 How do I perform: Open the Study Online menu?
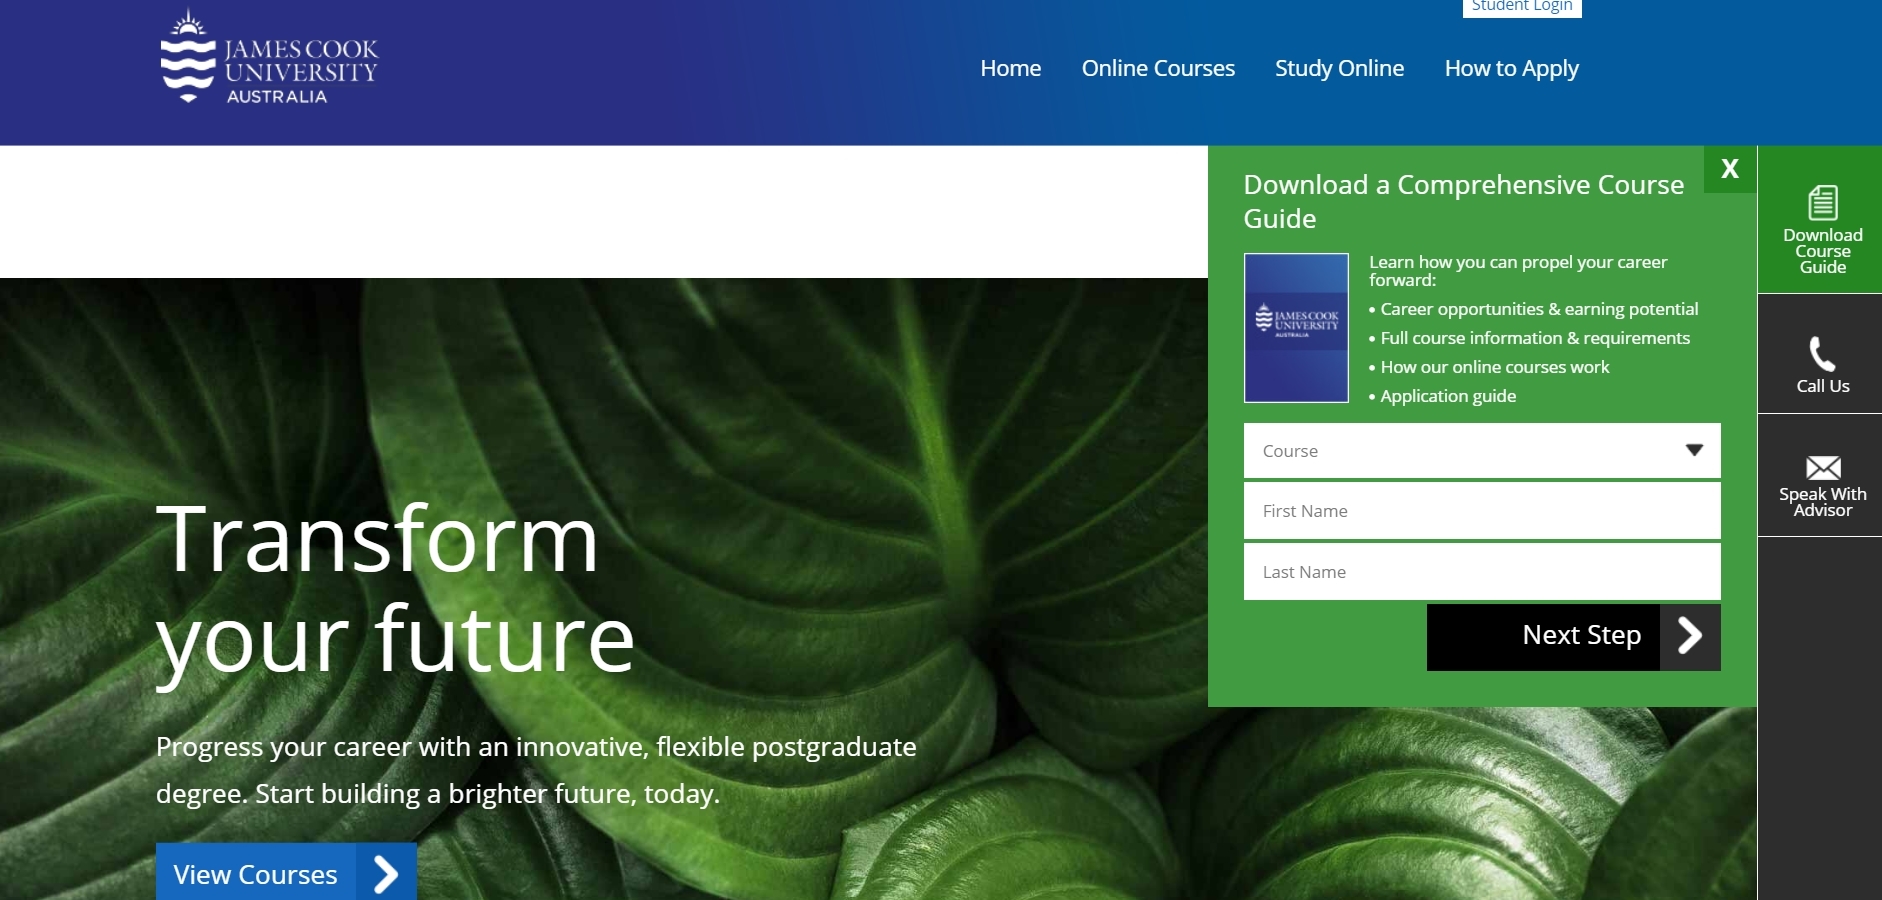coord(1339,68)
